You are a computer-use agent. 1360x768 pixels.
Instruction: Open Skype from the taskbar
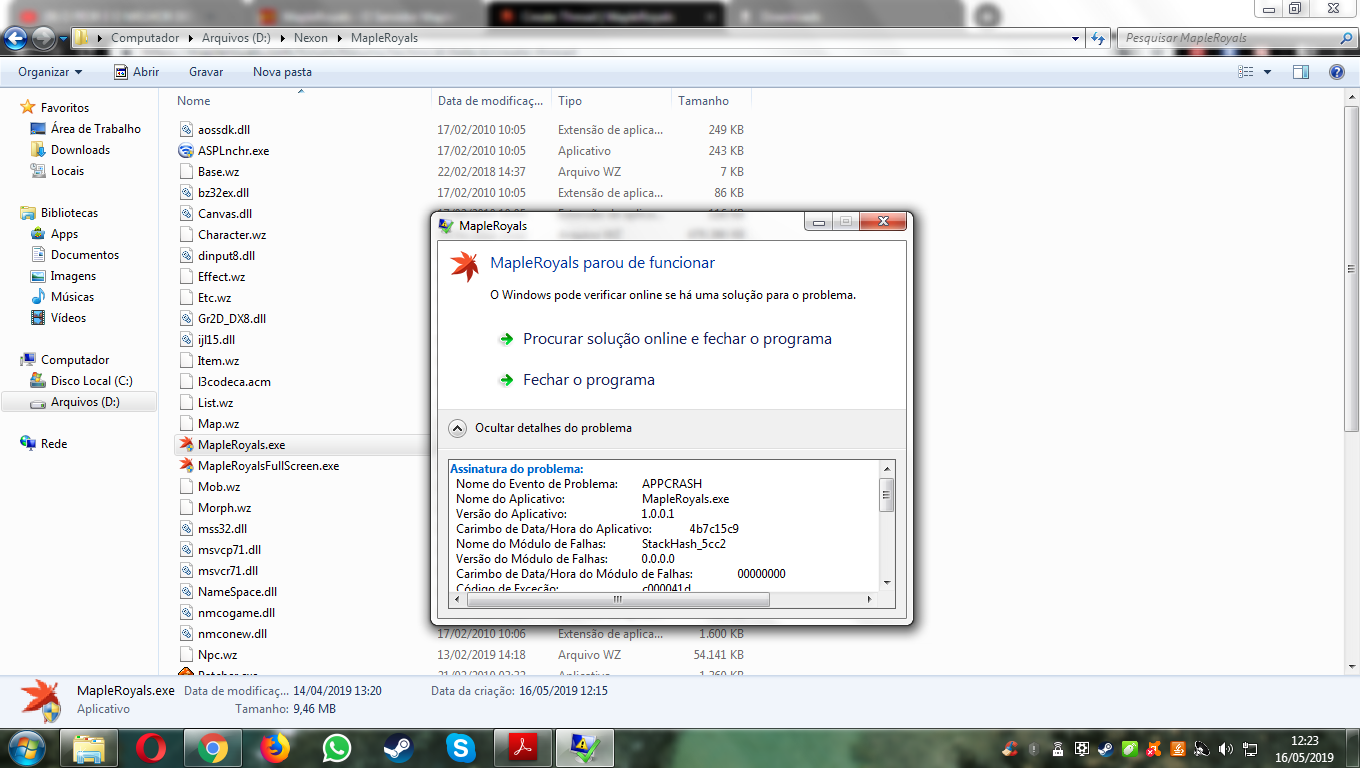(x=461, y=748)
